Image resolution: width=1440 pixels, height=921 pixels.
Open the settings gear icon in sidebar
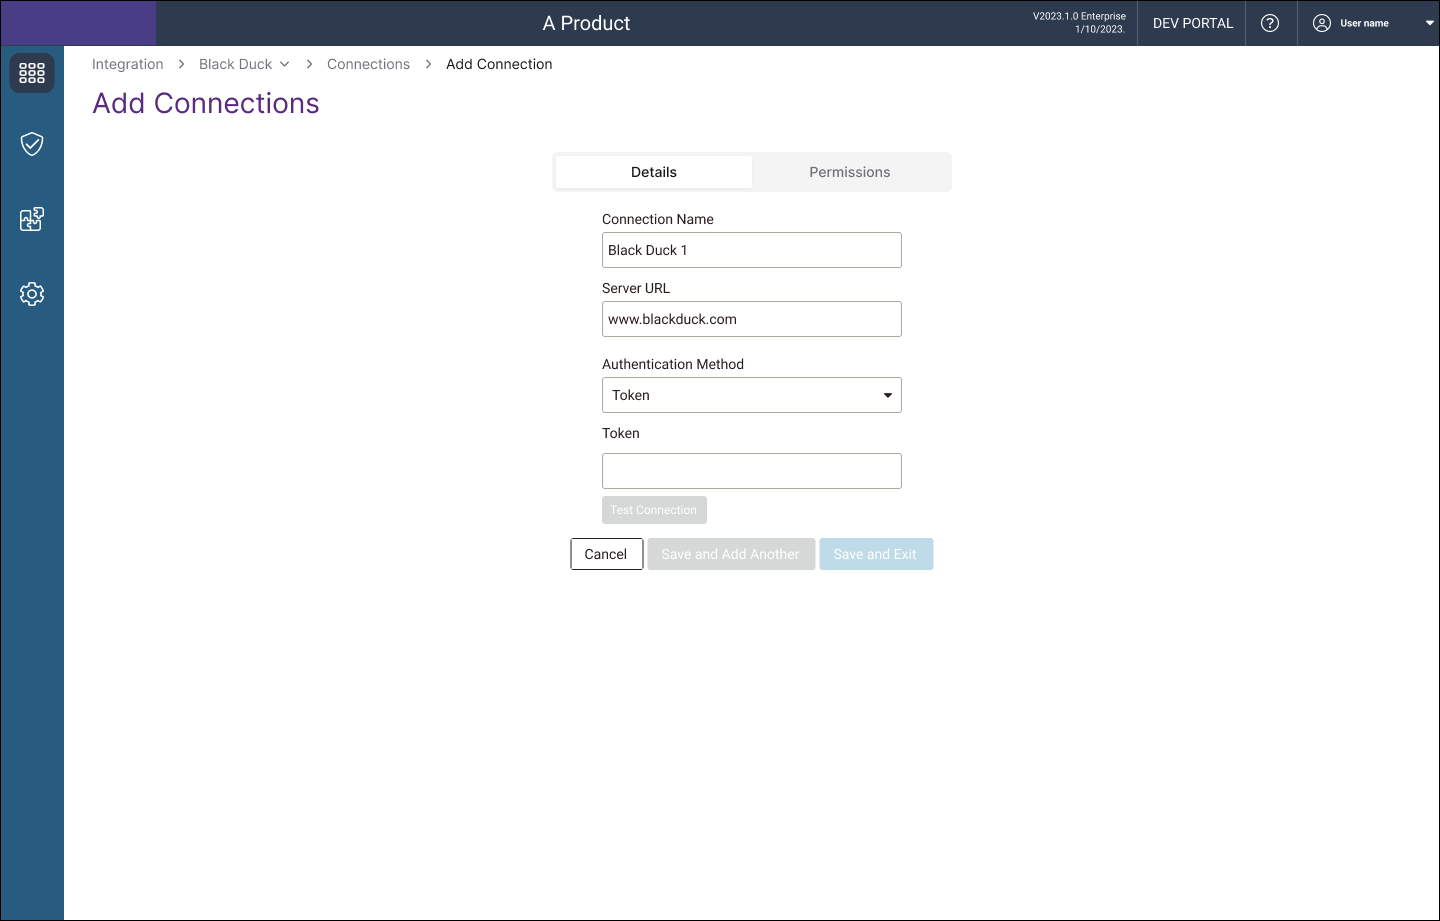[32, 294]
